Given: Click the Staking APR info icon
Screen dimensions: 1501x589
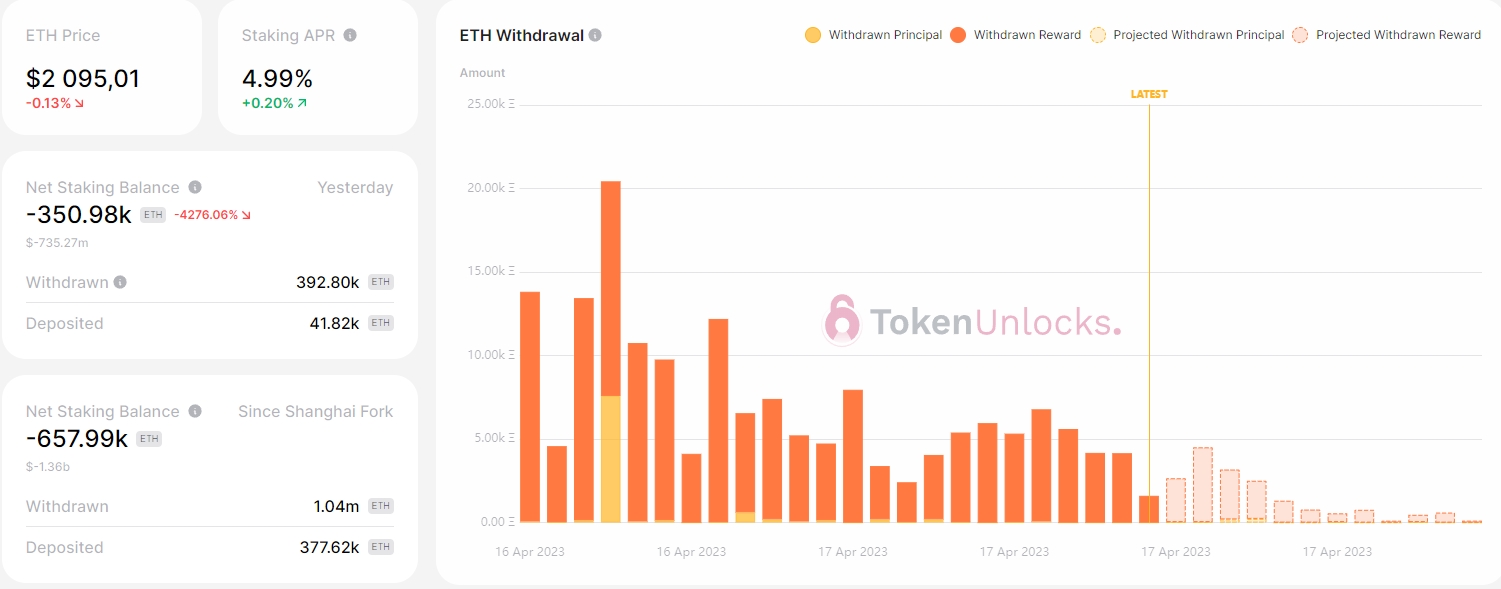Looking at the screenshot, I should click(x=348, y=35).
